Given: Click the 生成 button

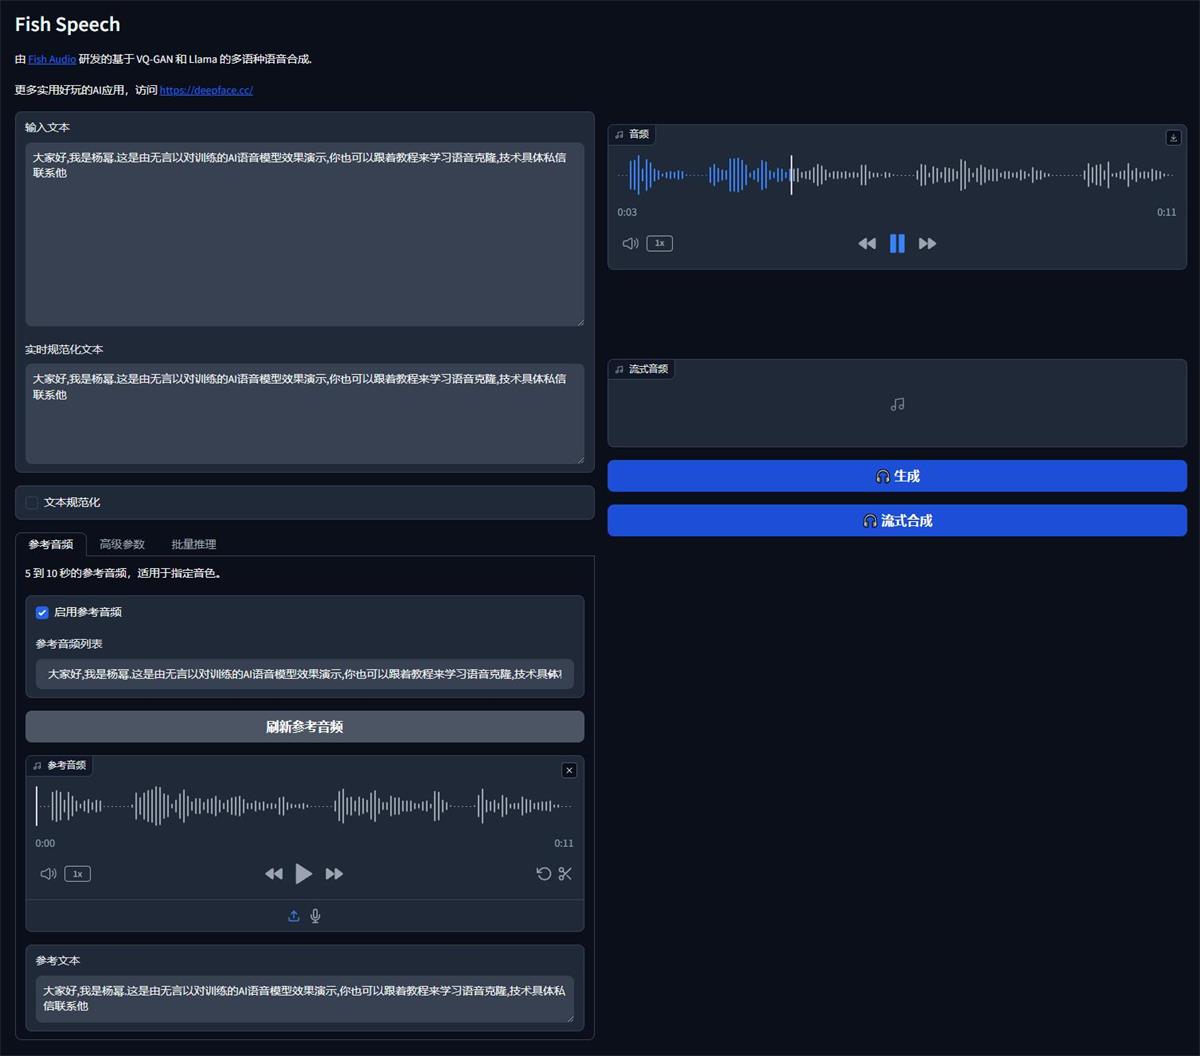Looking at the screenshot, I should click(x=897, y=476).
